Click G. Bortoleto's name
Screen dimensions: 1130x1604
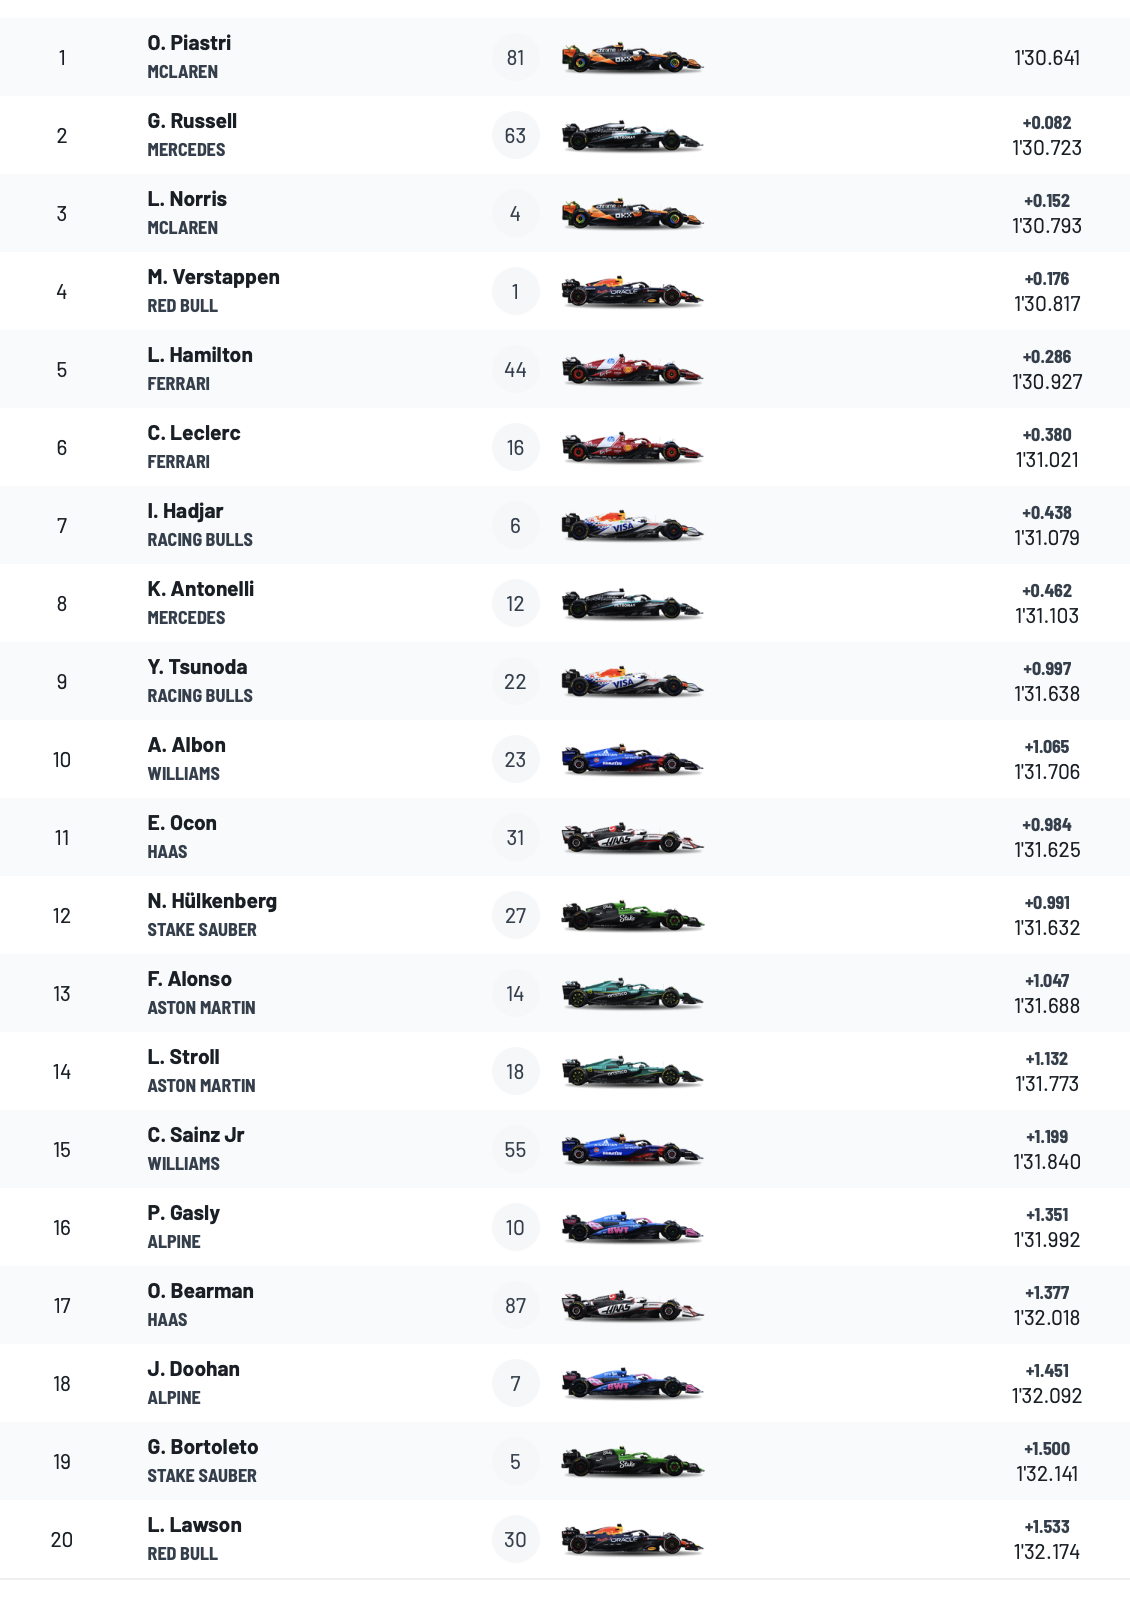pyautogui.click(x=202, y=1447)
